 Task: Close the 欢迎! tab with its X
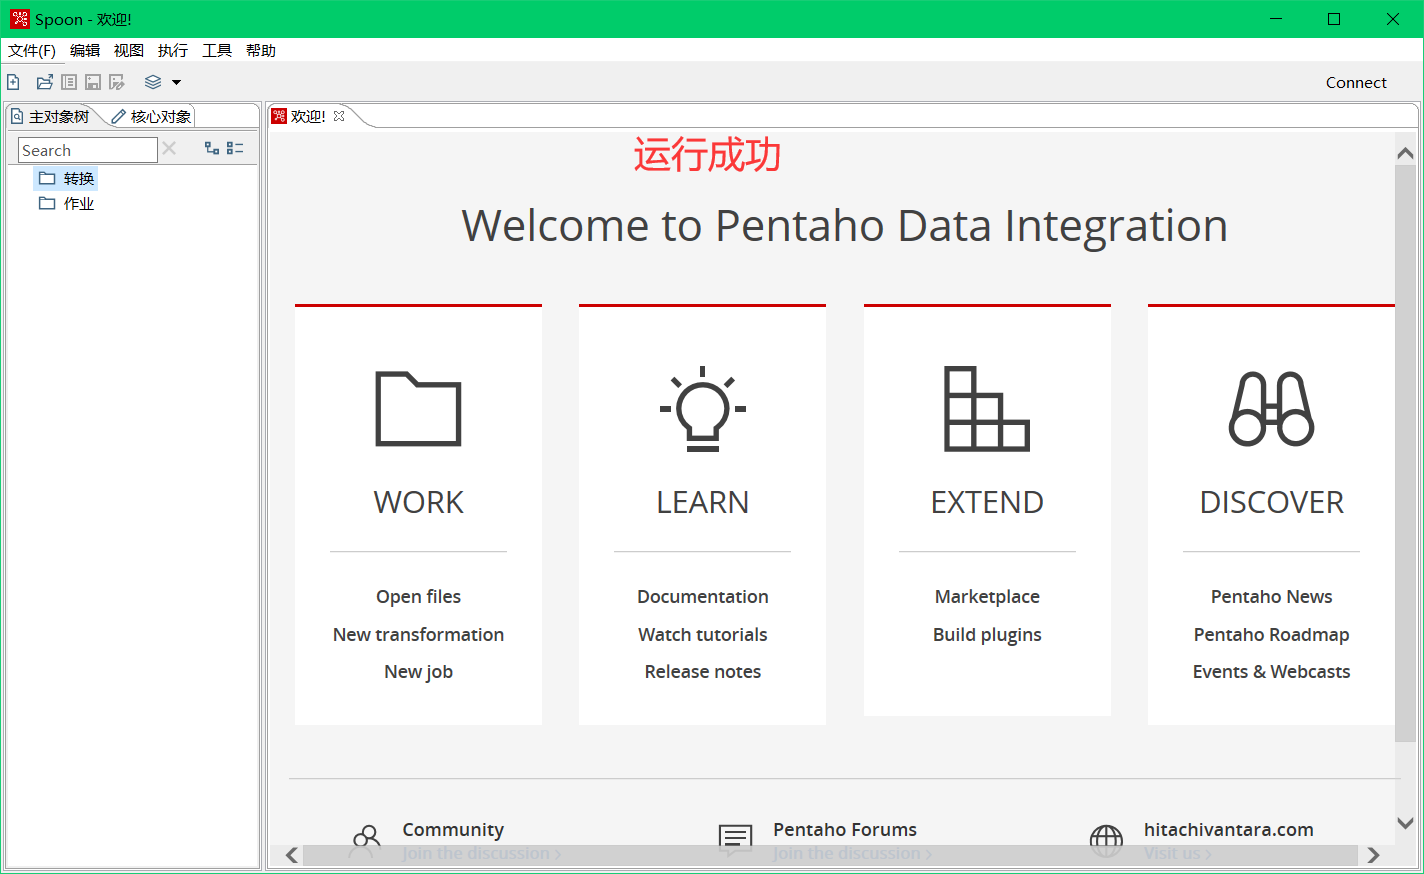[x=339, y=116]
